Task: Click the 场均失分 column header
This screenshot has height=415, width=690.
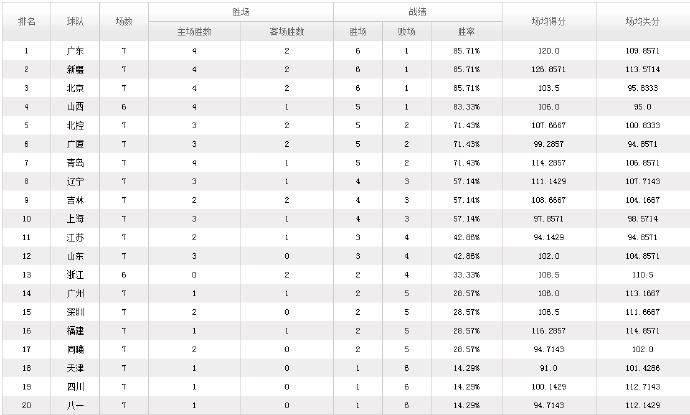Action: [x=643, y=22]
